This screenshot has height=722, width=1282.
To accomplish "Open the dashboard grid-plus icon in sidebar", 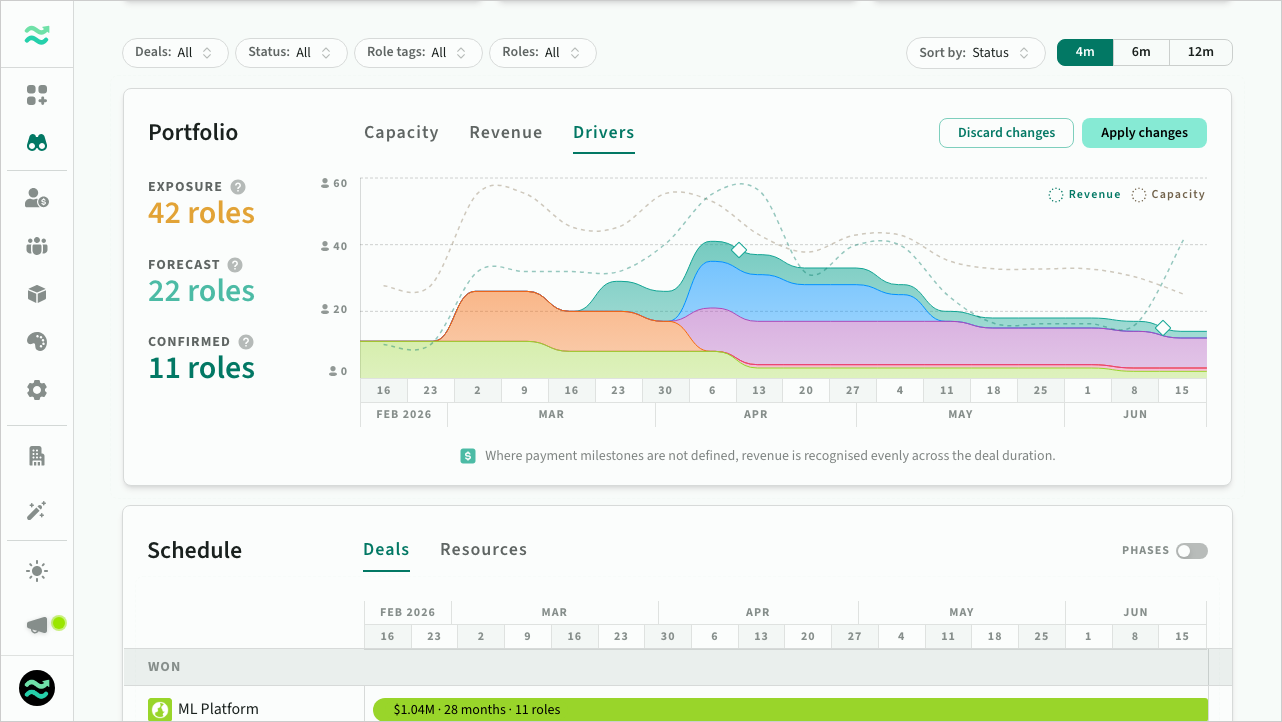I will (37, 96).
